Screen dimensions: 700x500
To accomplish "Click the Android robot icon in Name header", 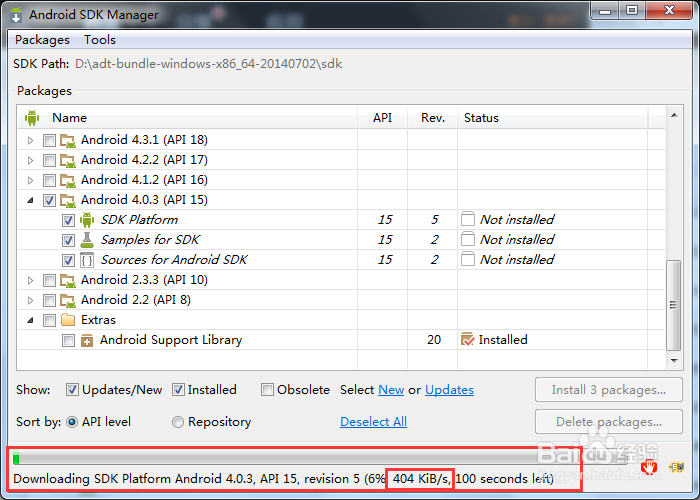I will (32, 118).
